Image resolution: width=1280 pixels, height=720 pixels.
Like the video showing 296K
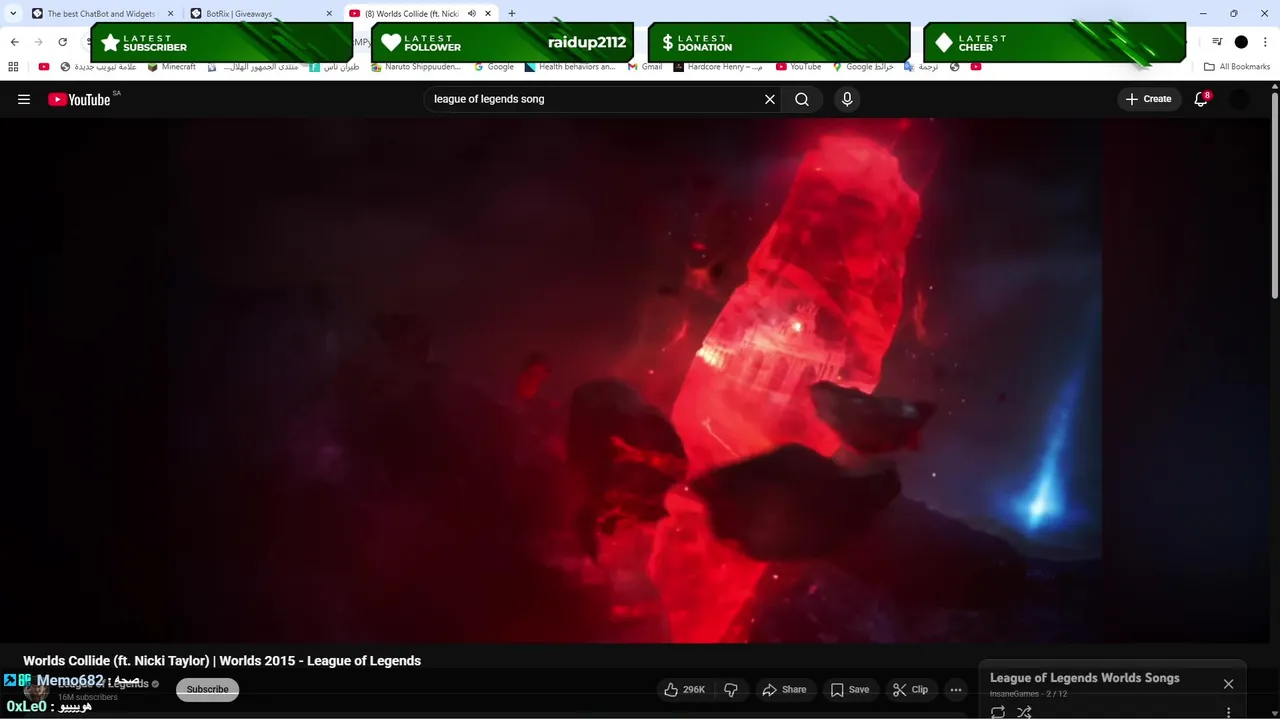685,690
